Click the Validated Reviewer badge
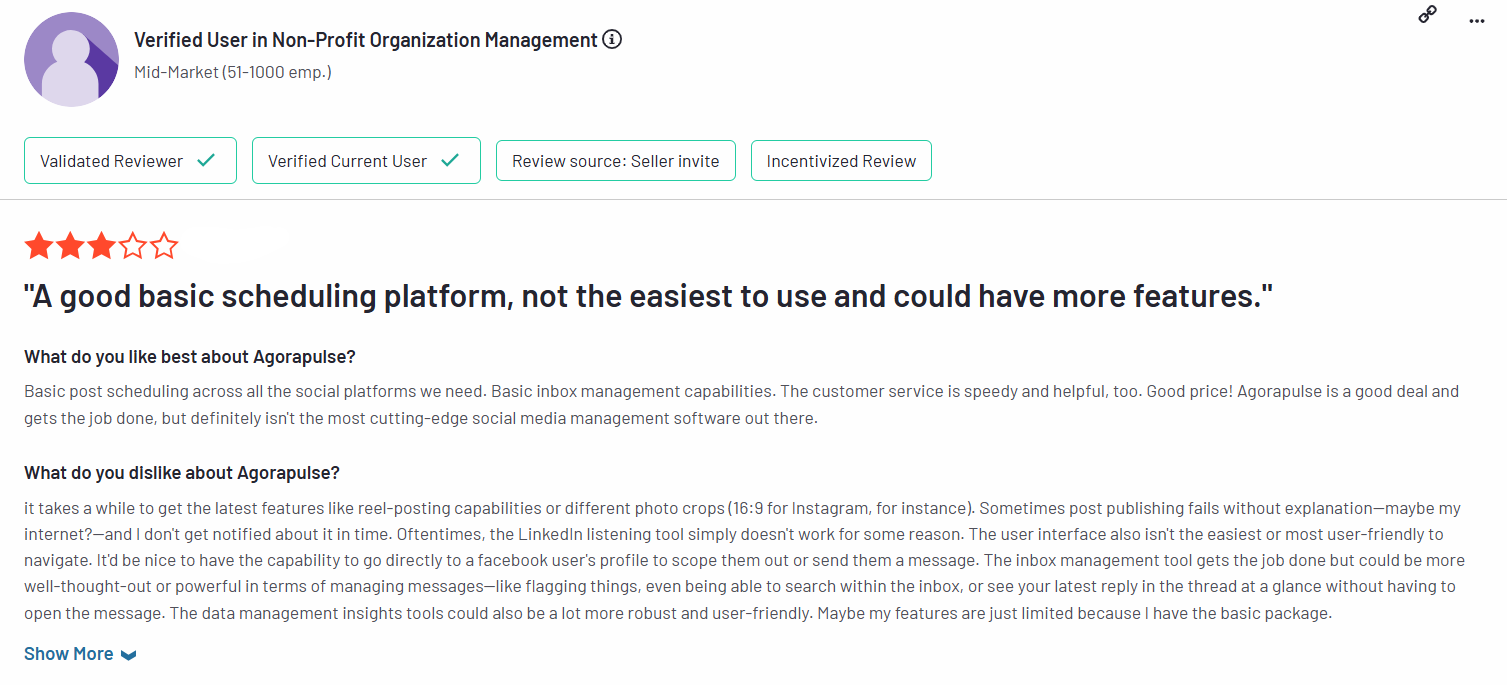1507x685 pixels. [x=130, y=160]
